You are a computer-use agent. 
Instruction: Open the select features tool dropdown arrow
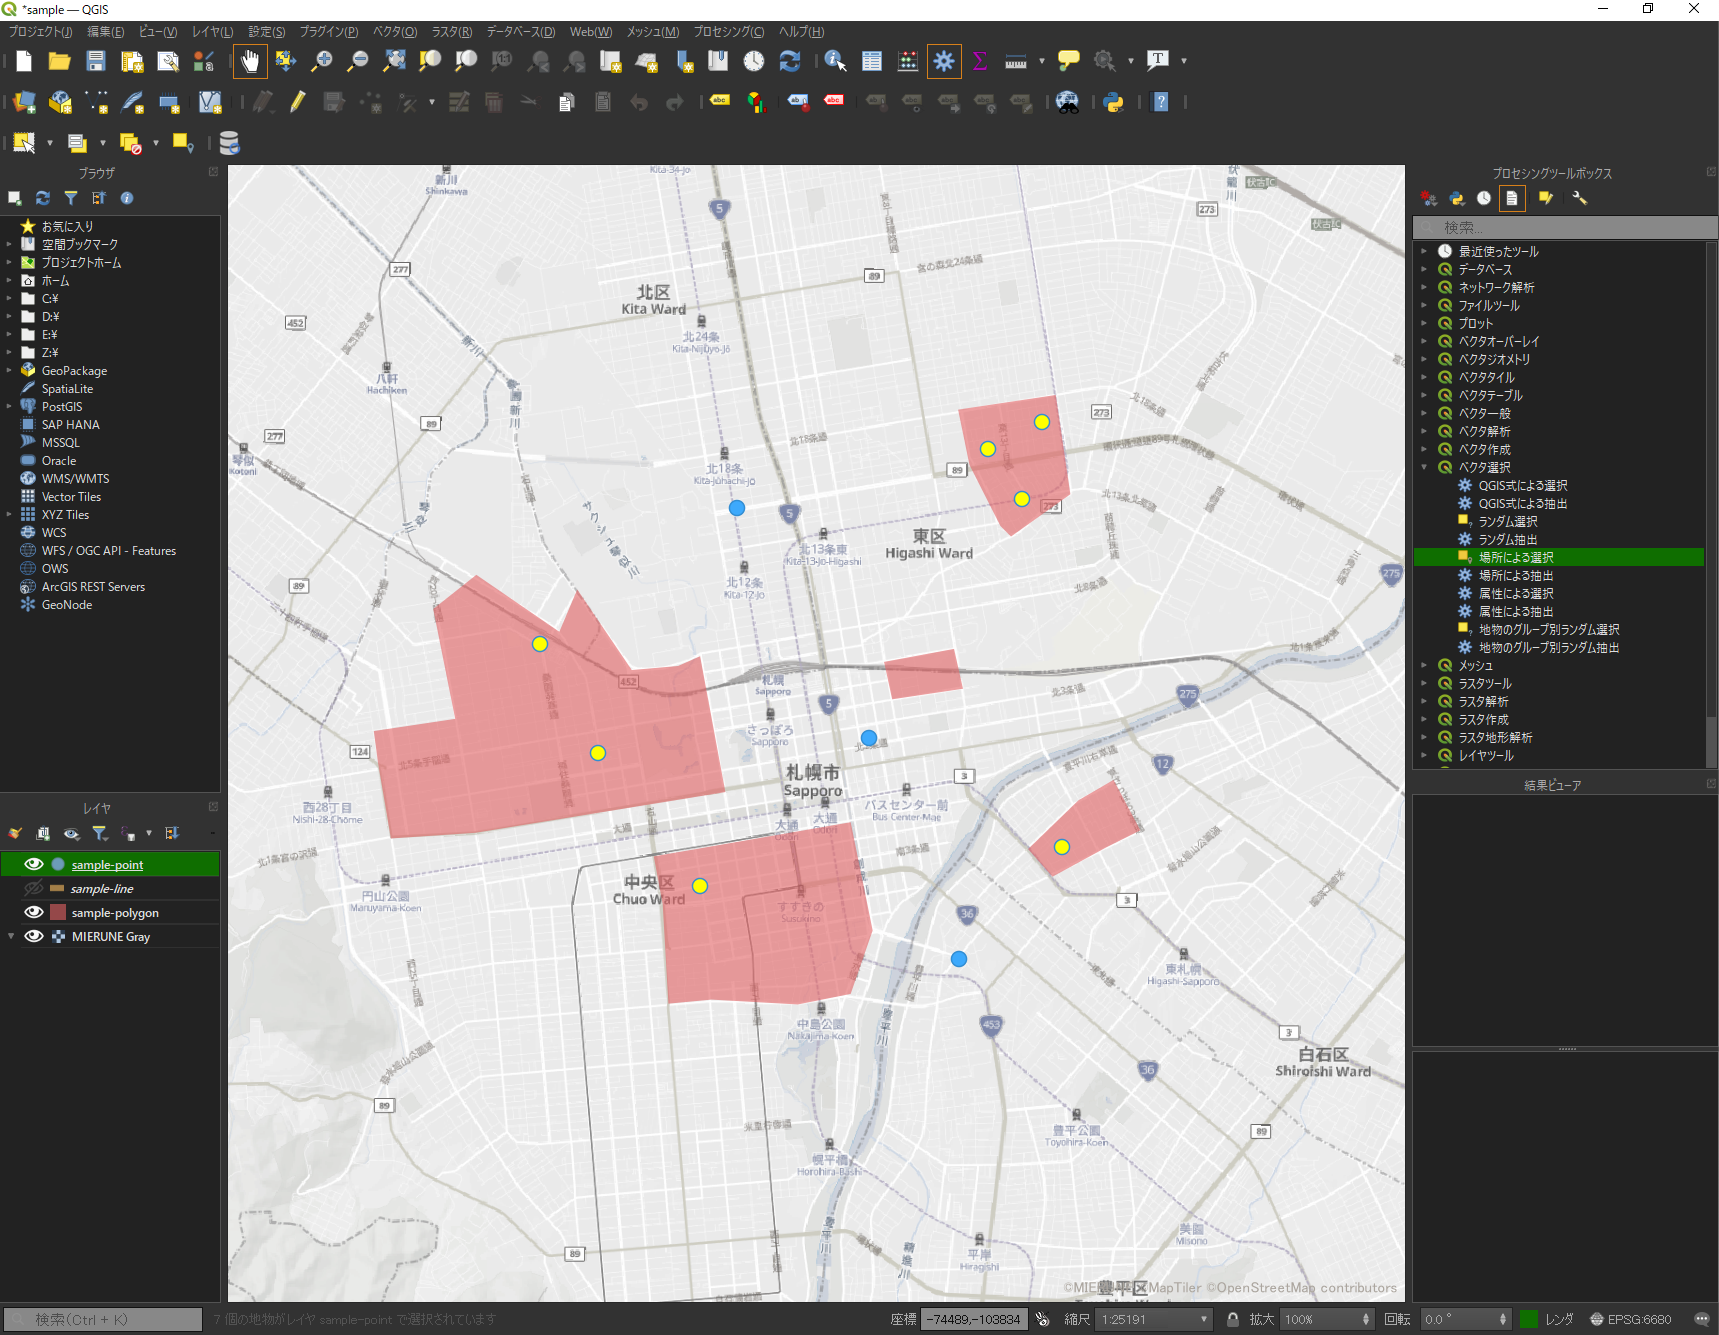[50, 143]
